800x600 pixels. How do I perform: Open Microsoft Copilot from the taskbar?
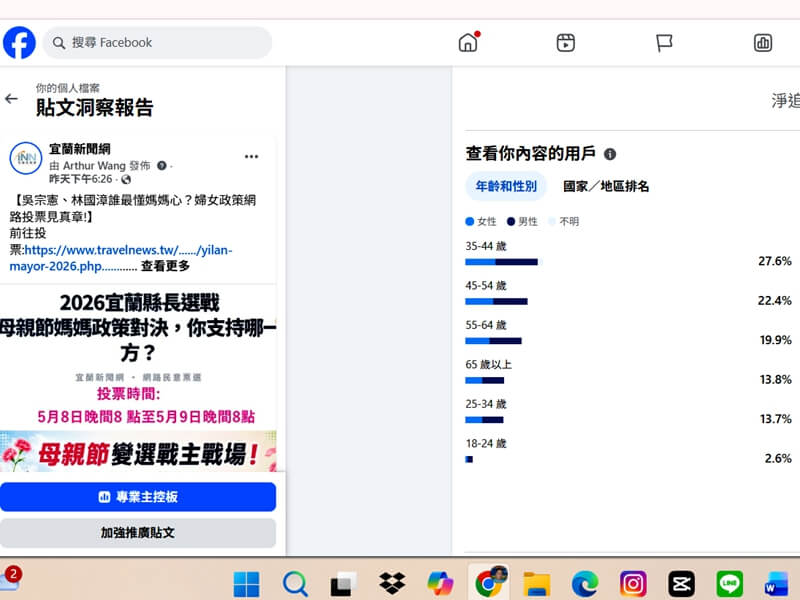440,584
